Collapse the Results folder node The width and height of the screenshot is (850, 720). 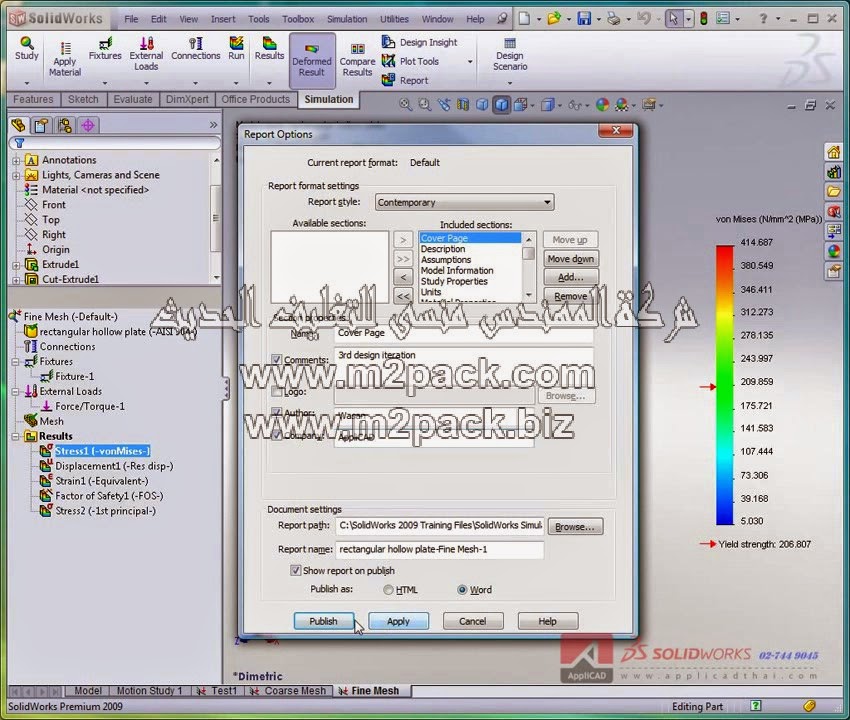[x=16, y=436]
